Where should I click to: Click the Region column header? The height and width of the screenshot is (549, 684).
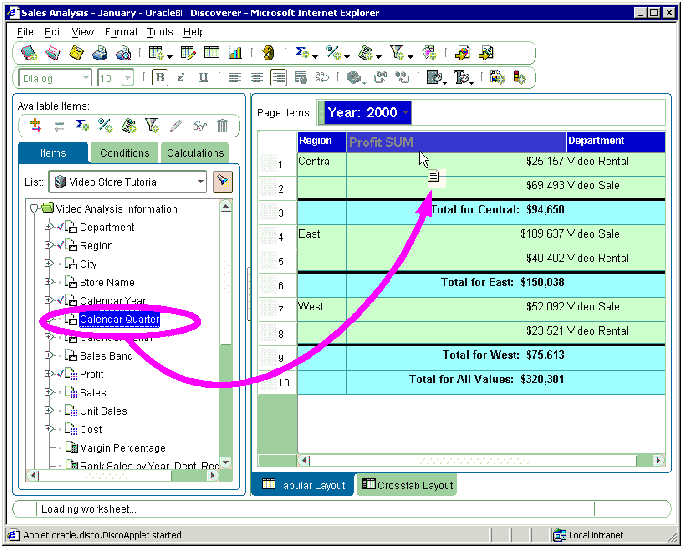coord(321,141)
